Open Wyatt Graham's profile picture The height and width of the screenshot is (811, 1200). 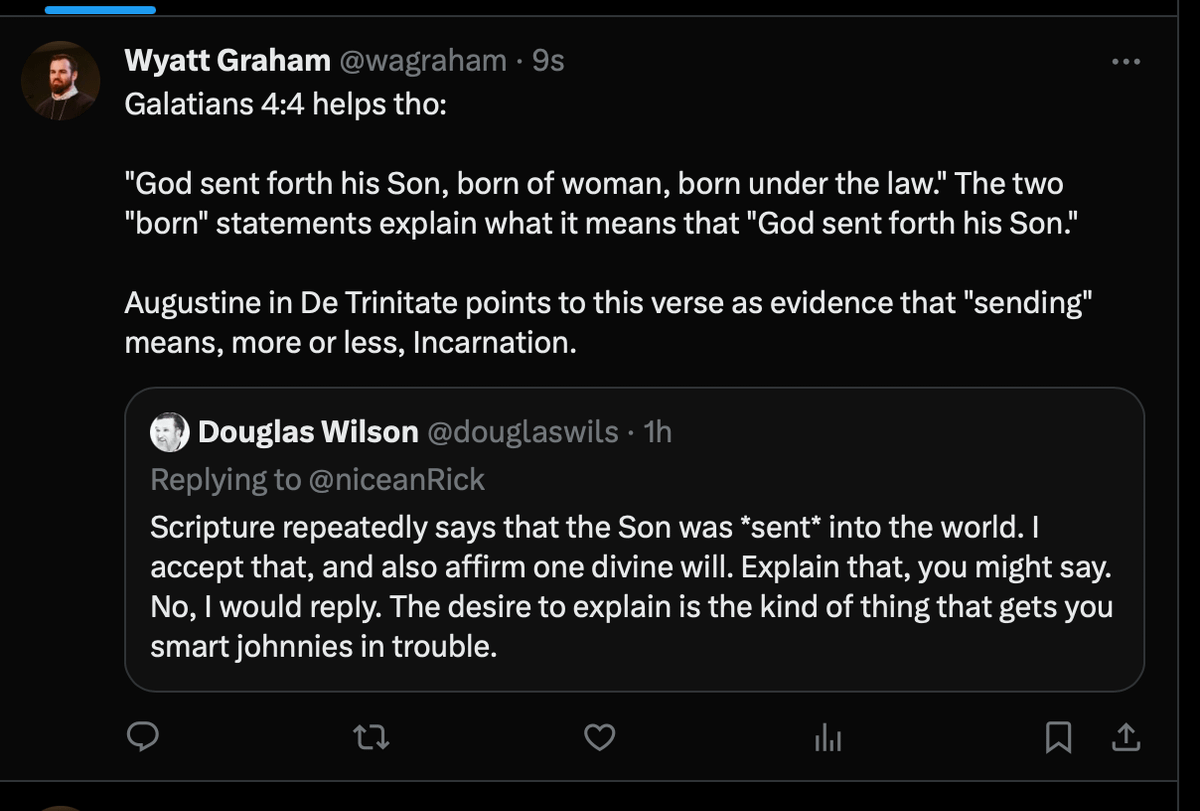click(x=61, y=81)
